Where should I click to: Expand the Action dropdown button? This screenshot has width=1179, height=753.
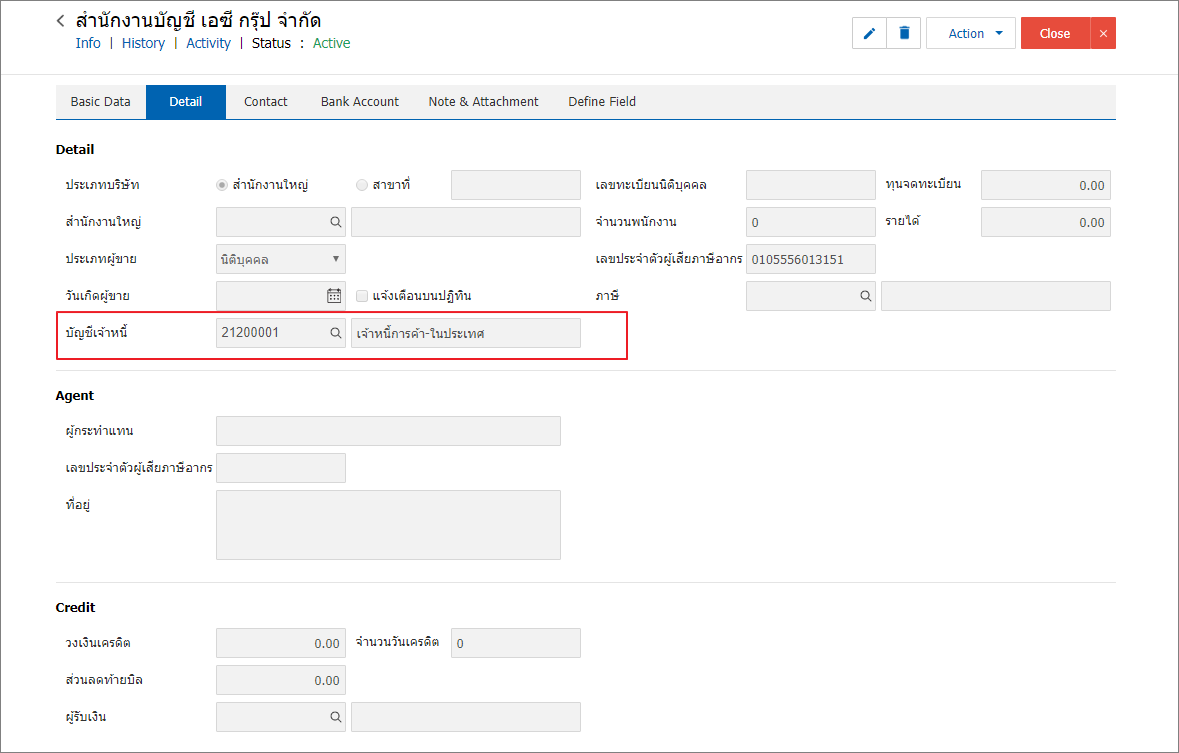pyautogui.click(x=971, y=33)
